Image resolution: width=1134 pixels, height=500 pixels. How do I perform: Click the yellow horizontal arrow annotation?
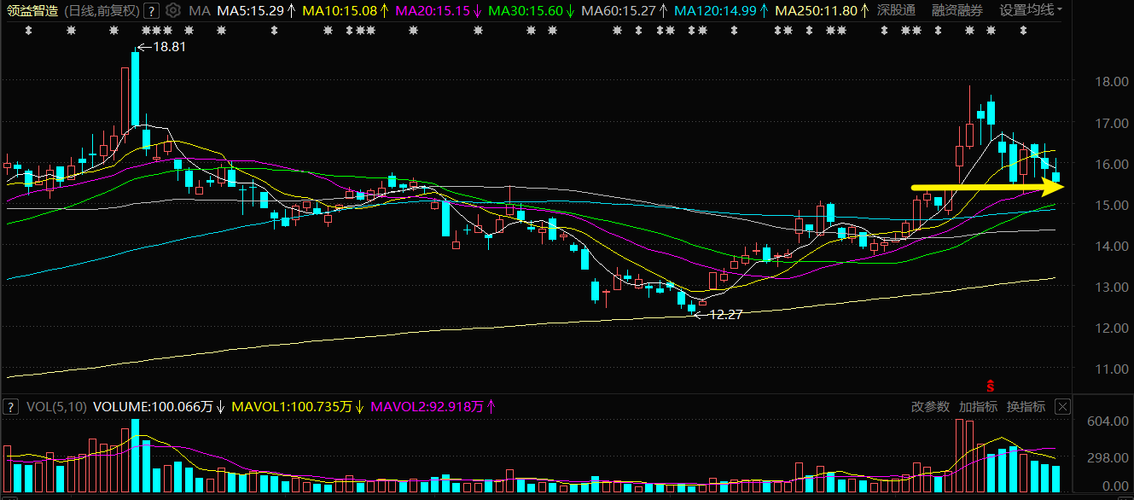(988, 187)
